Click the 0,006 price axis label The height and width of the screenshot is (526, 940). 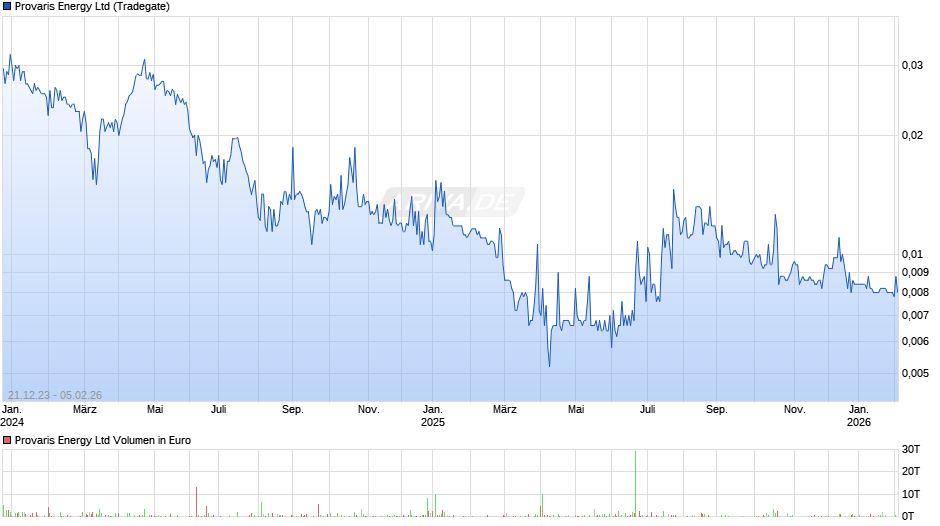pos(915,341)
